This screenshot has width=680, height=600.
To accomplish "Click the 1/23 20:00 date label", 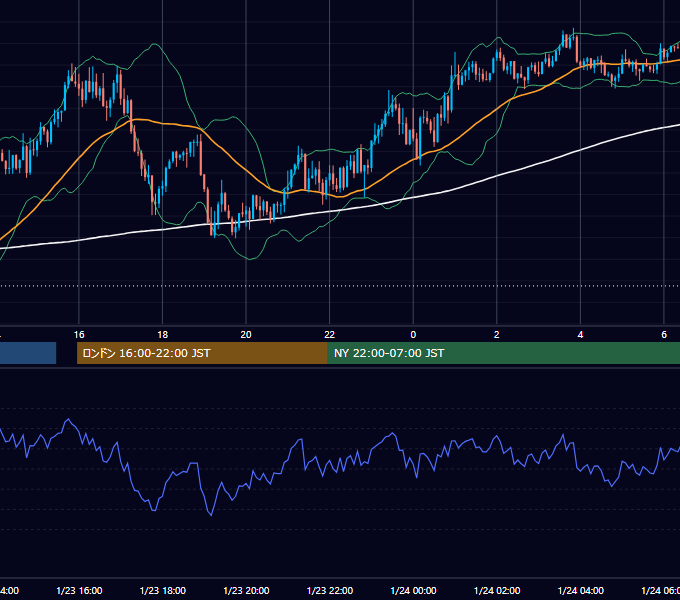I will coord(246,590).
